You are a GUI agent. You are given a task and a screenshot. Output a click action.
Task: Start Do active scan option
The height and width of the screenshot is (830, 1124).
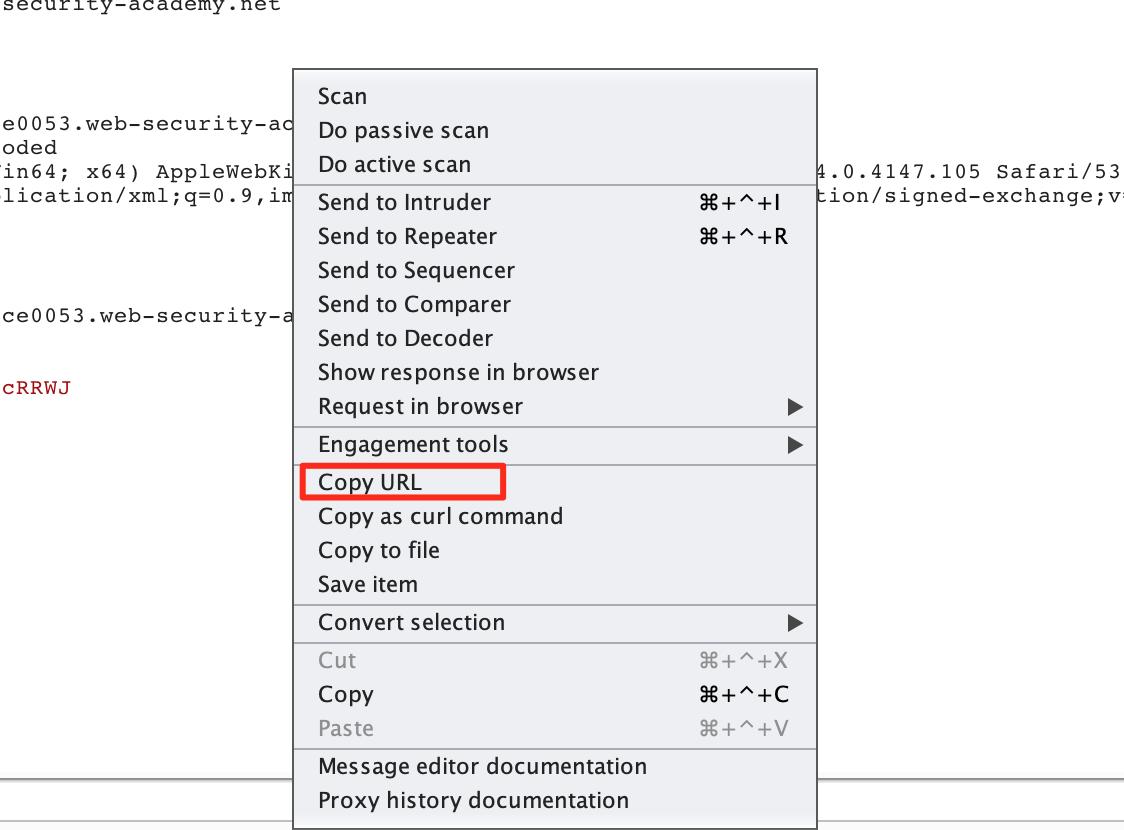point(394,165)
